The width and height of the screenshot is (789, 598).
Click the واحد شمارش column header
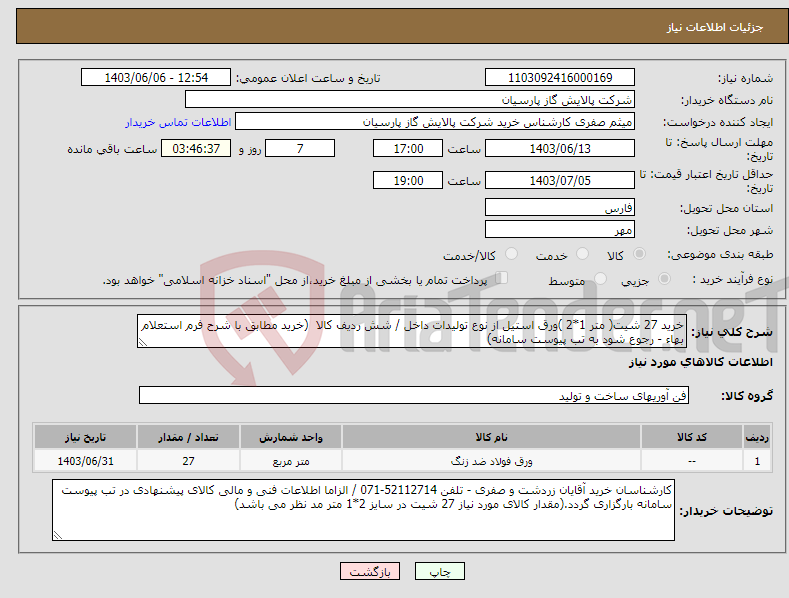(x=291, y=437)
